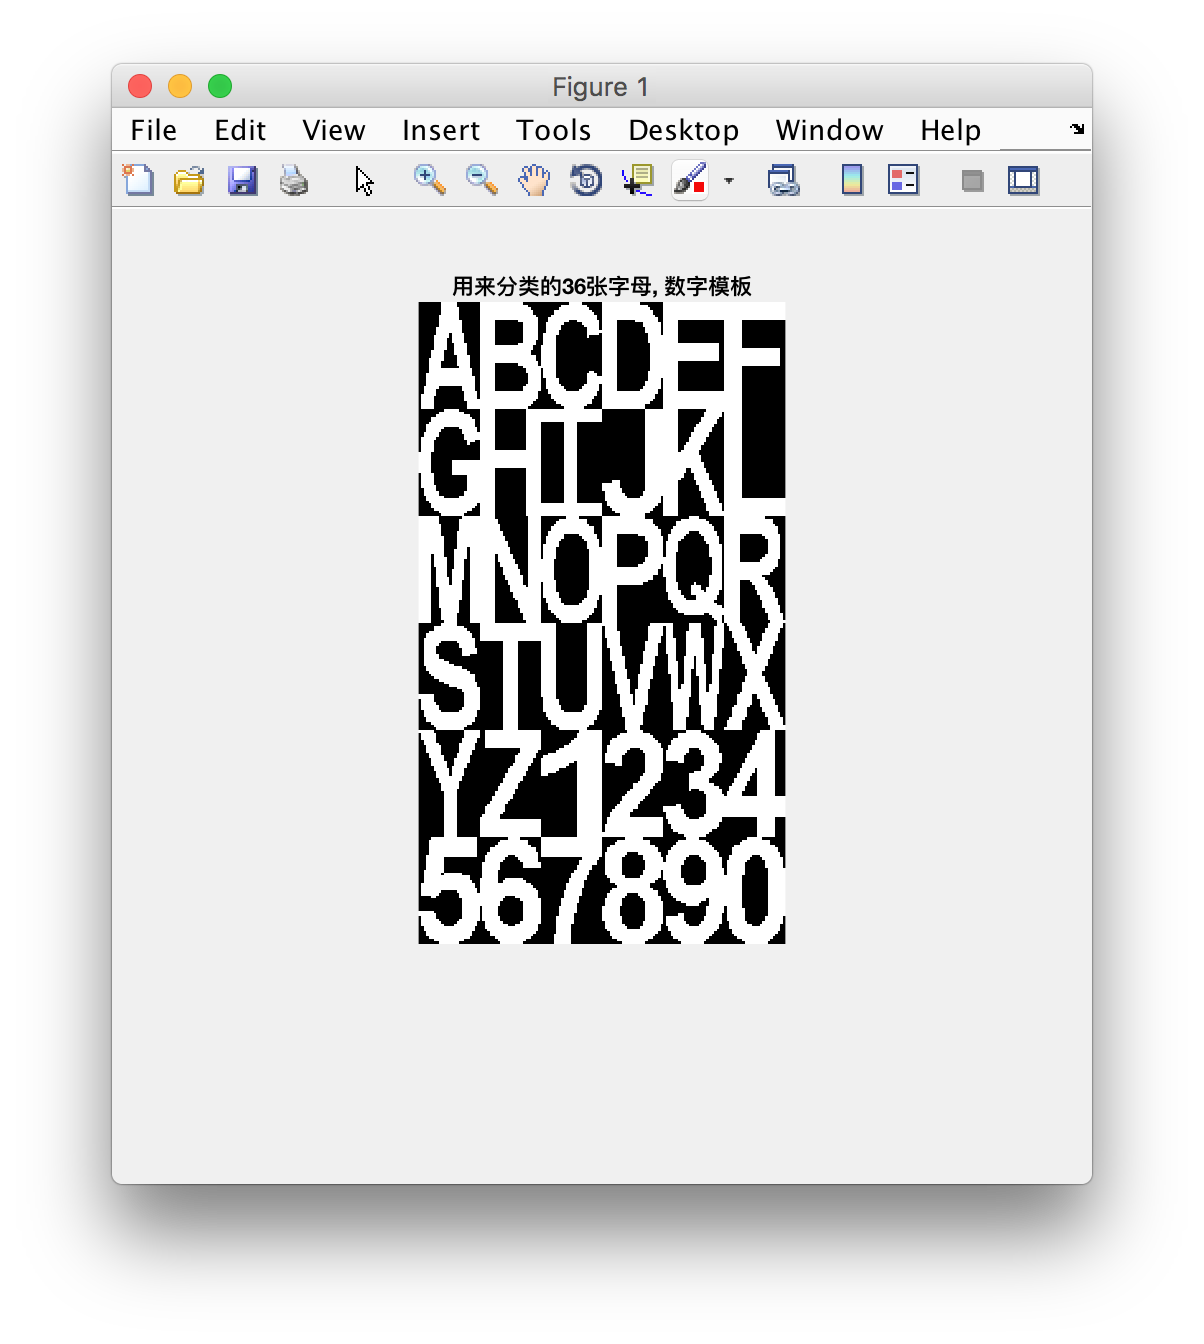The height and width of the screenshot is (1344, 1204).
Task: Expand the Brush color dropdown arrow
Action: coord(728,181)
